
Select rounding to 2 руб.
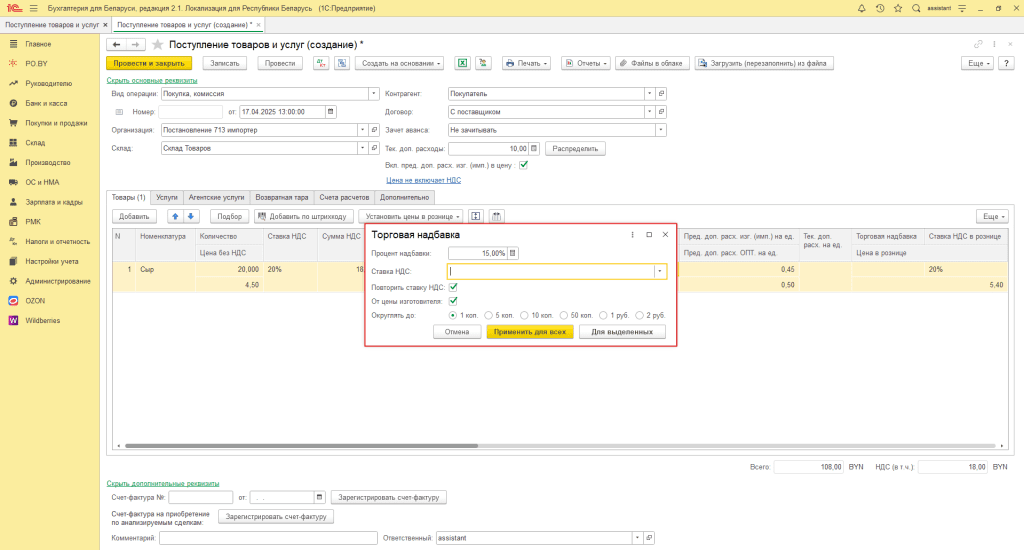point(639,315)
